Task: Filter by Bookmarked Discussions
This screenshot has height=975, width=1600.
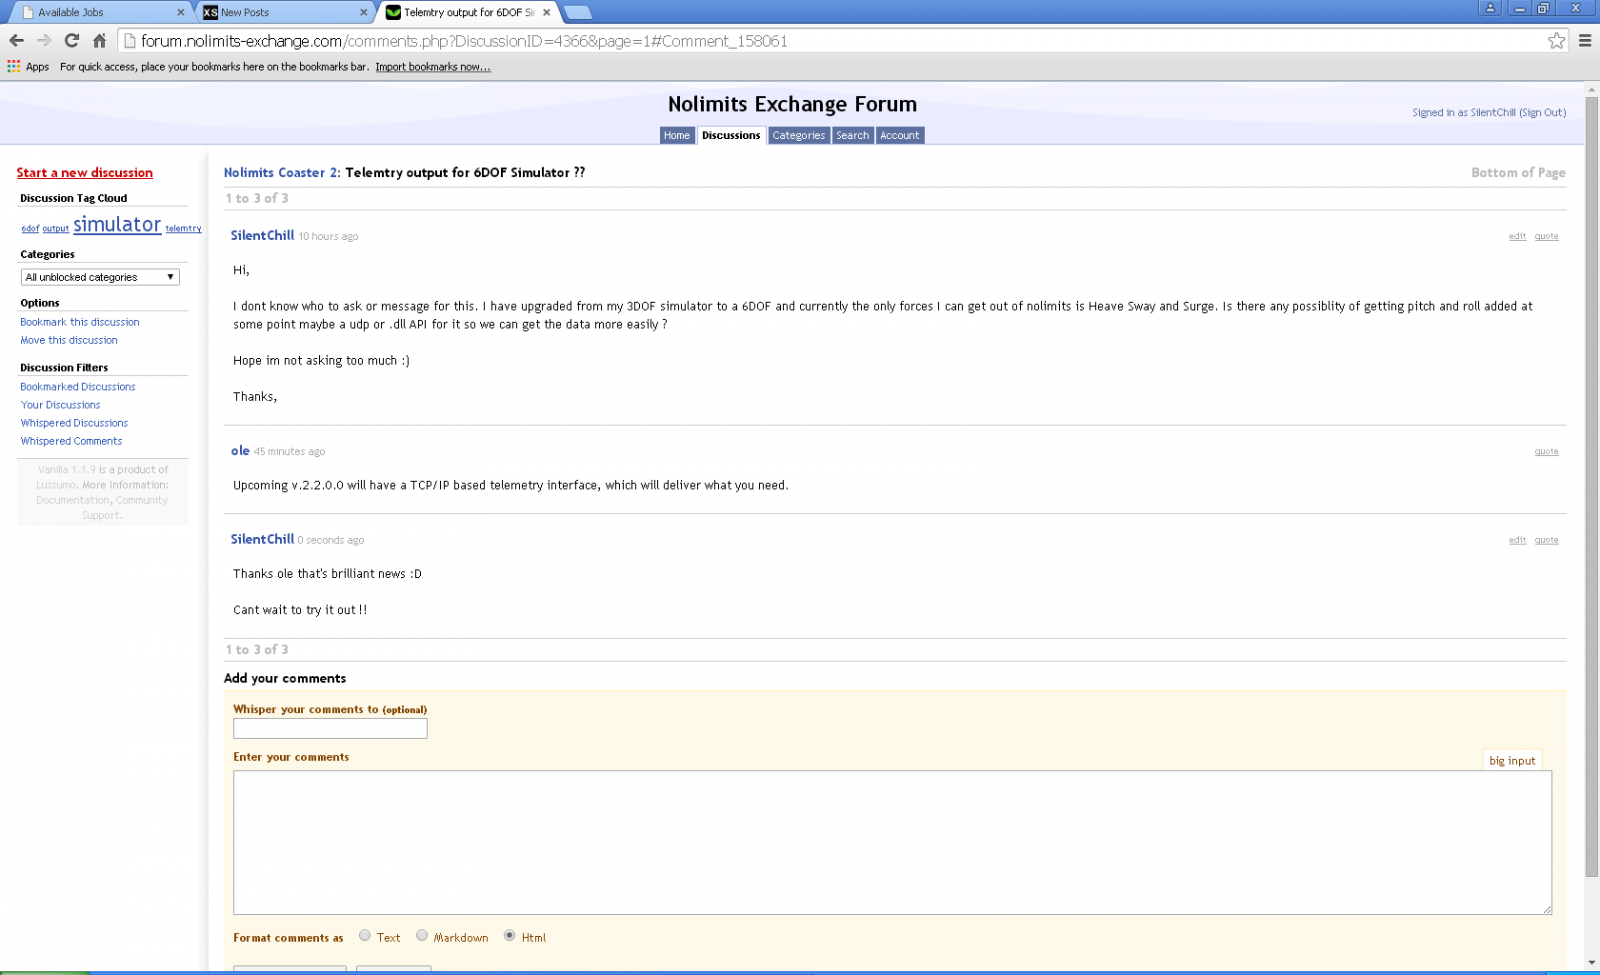Action: [x=78, y=387]
